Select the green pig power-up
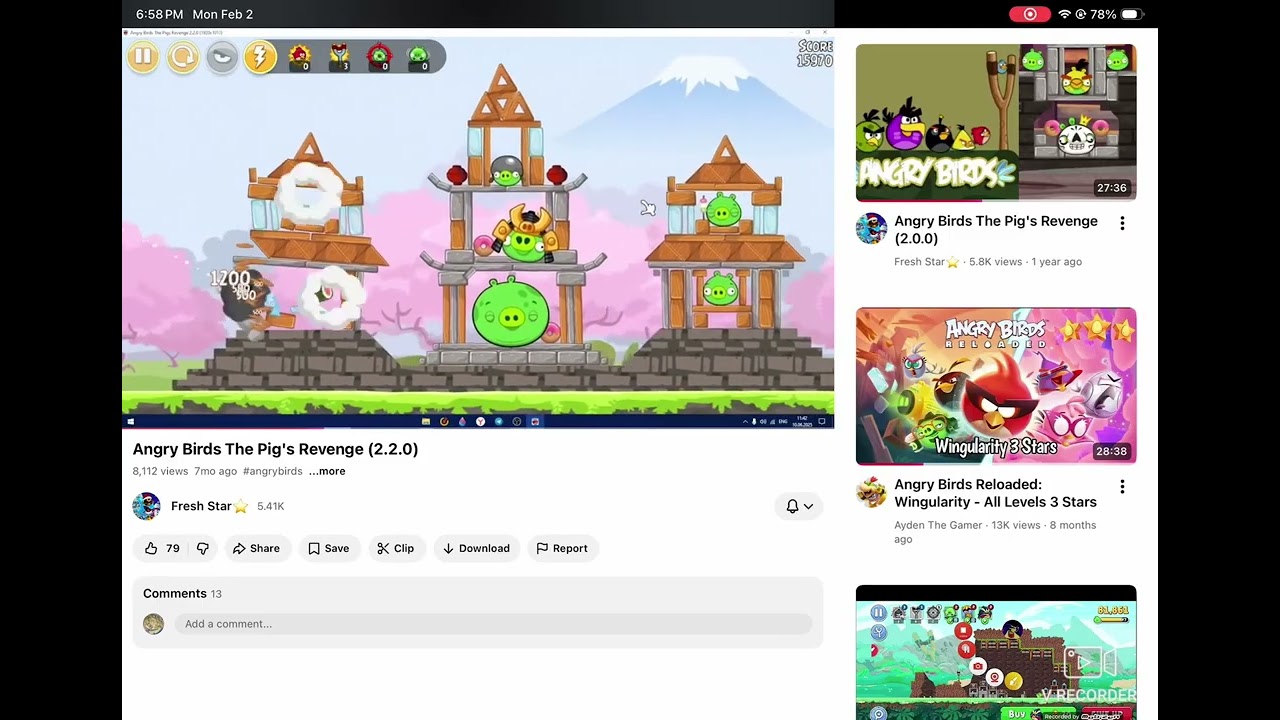This screenshot has height=720, width=1280. (x=419, y=57)
